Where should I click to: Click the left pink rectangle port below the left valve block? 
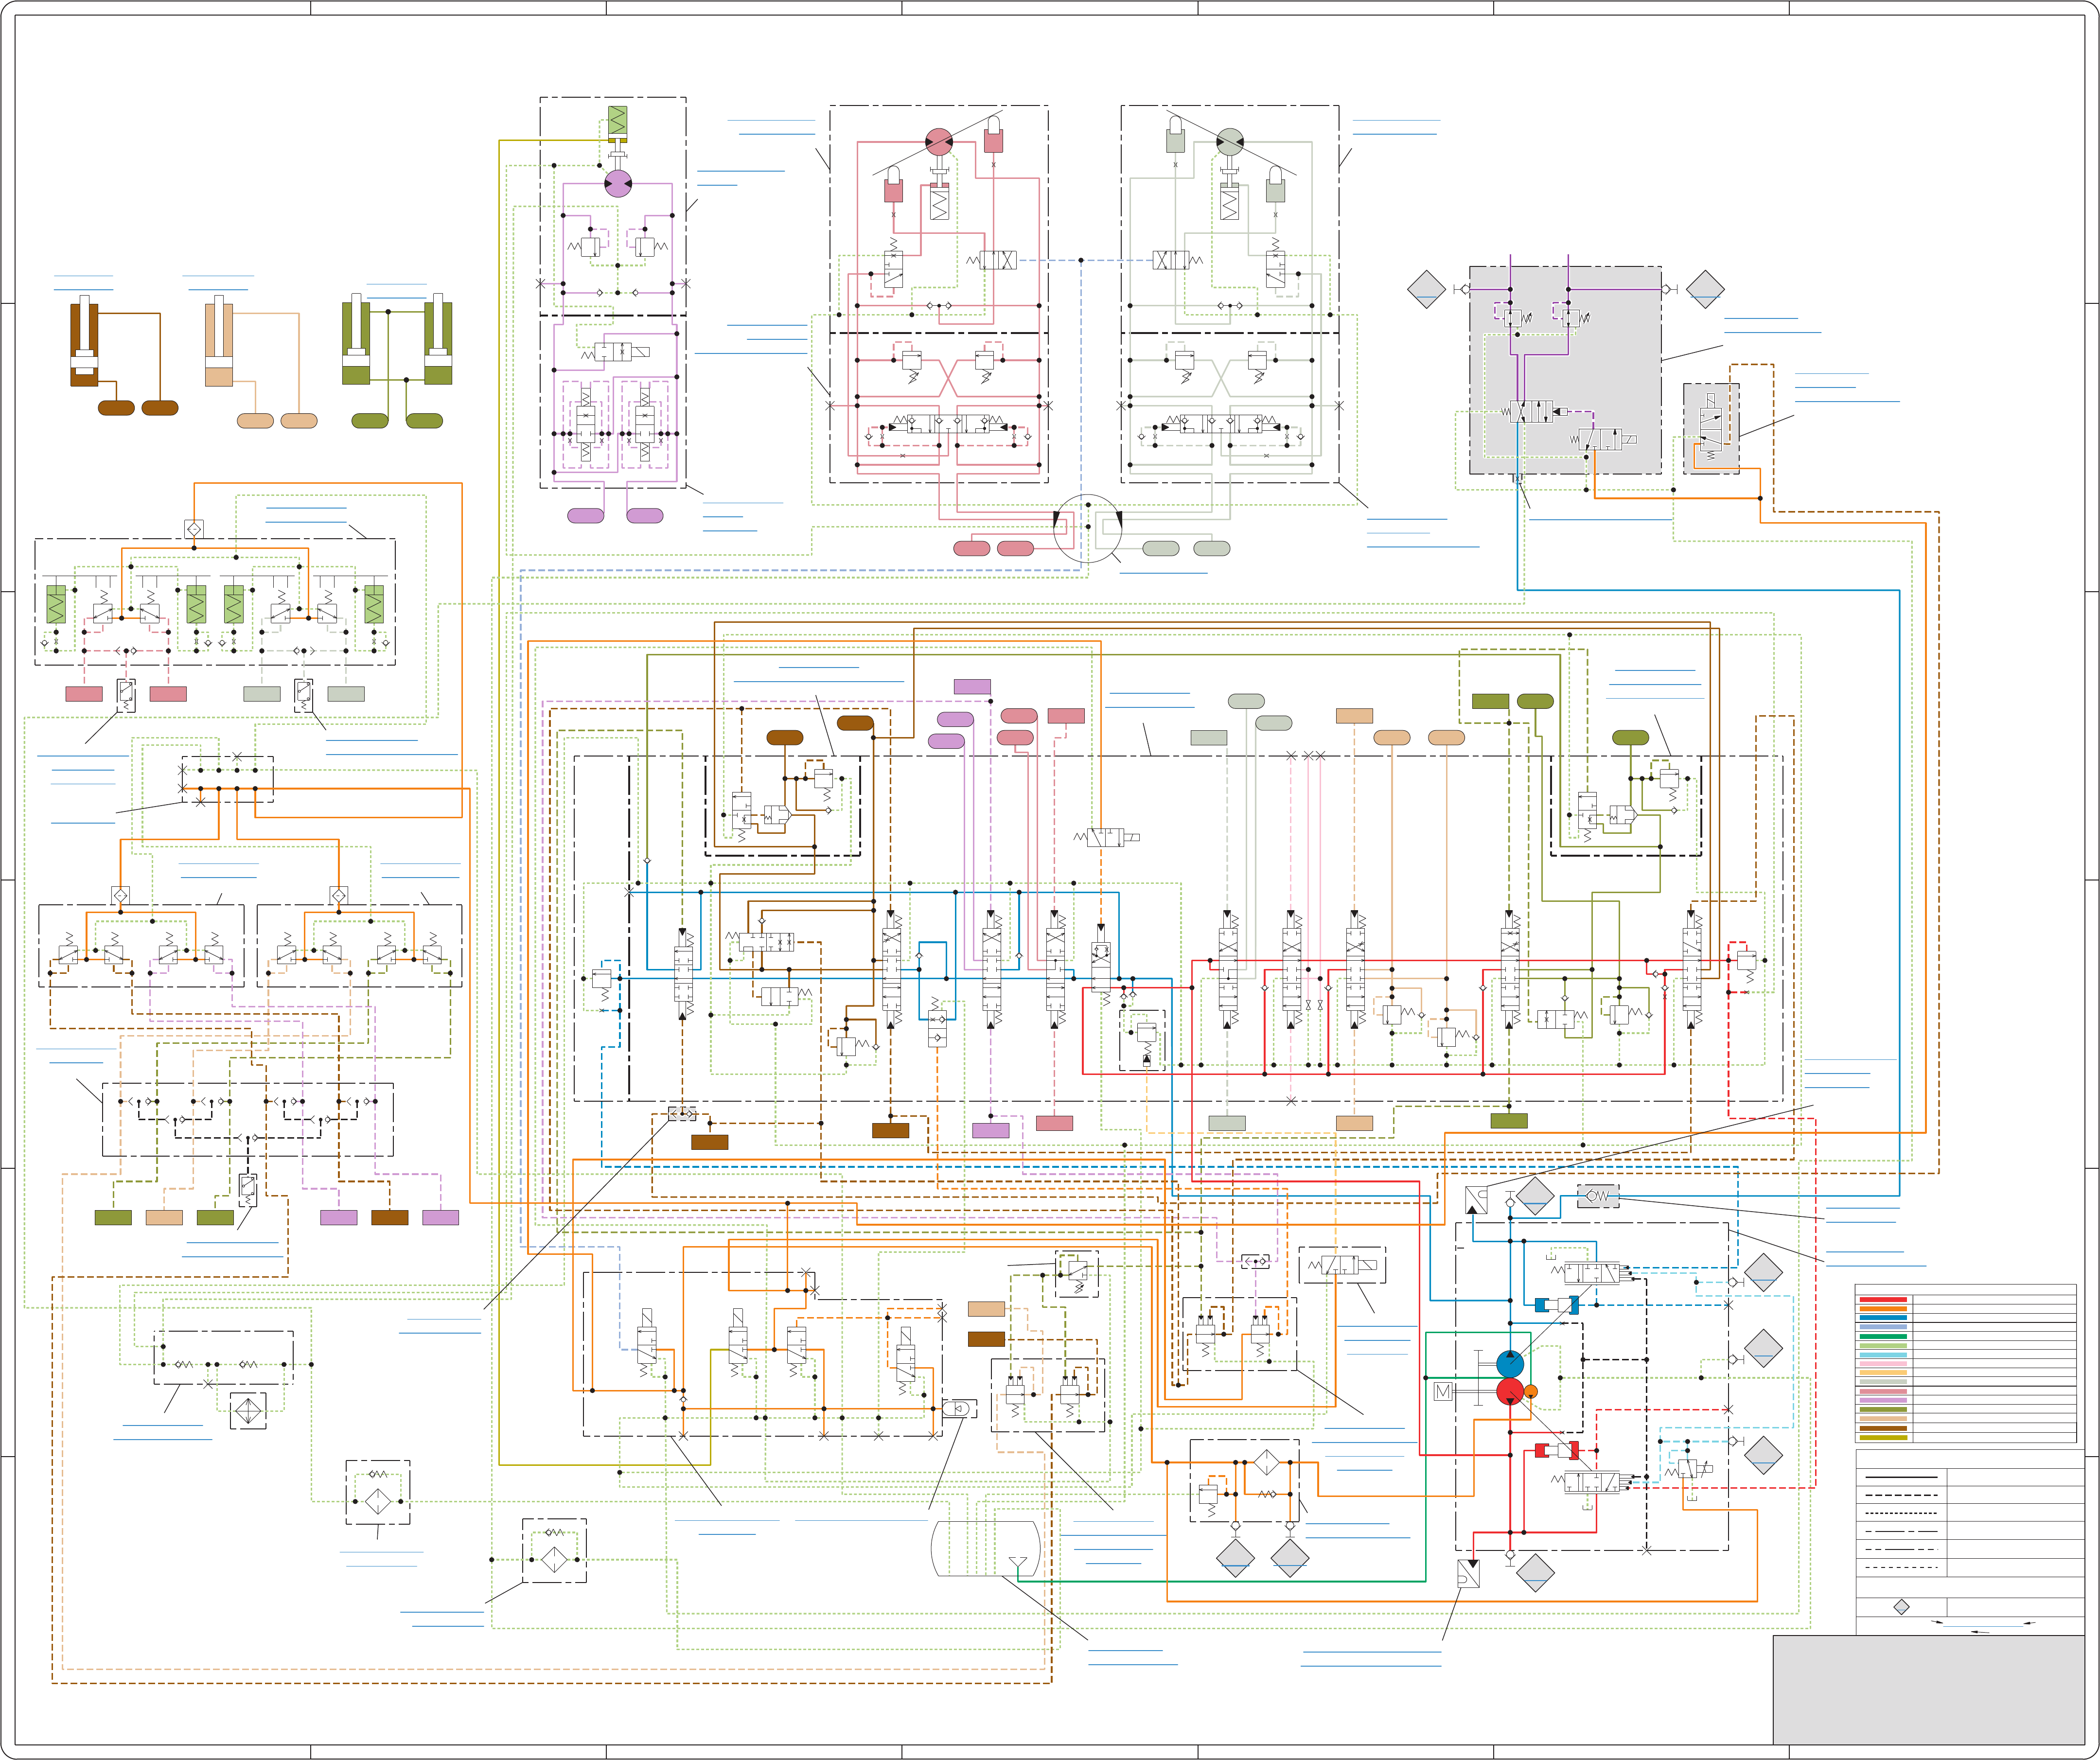(x=84, y=694)
